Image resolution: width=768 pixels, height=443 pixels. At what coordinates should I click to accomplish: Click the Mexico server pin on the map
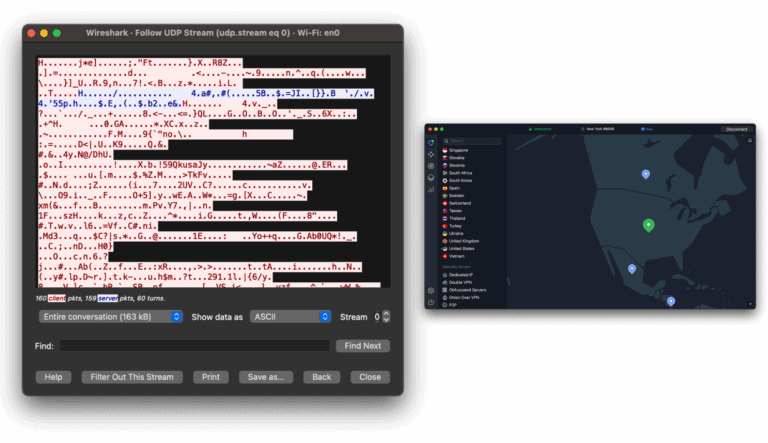632,269
